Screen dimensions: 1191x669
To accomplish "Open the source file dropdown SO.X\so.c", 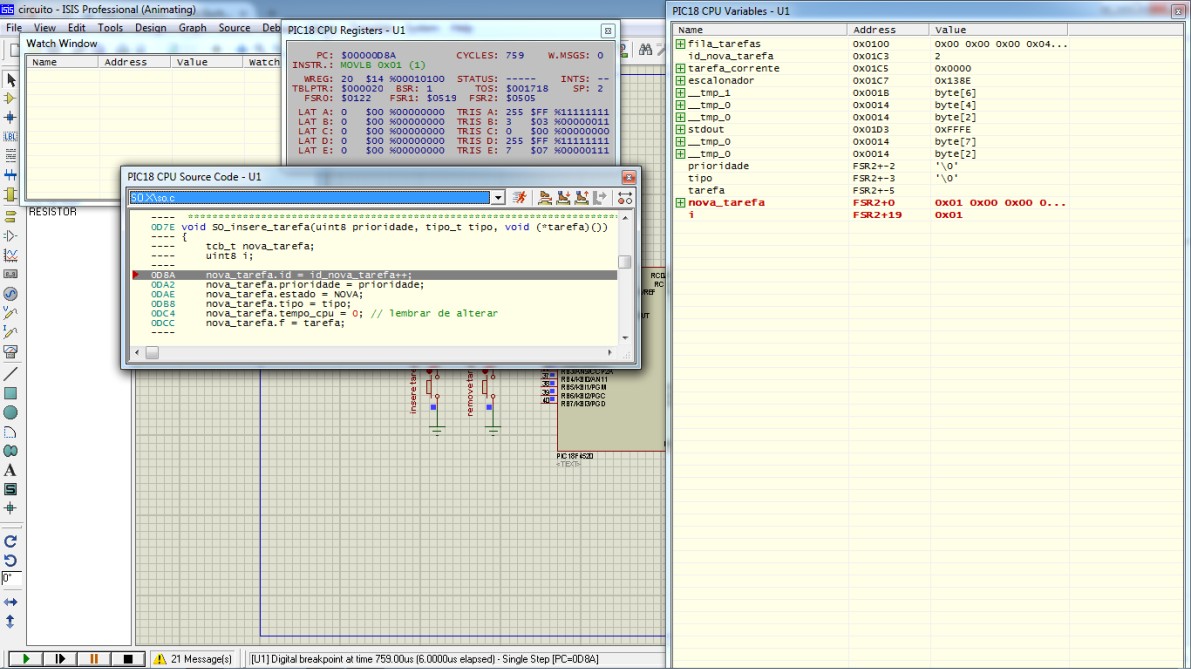I will click(x=498, y=198).
